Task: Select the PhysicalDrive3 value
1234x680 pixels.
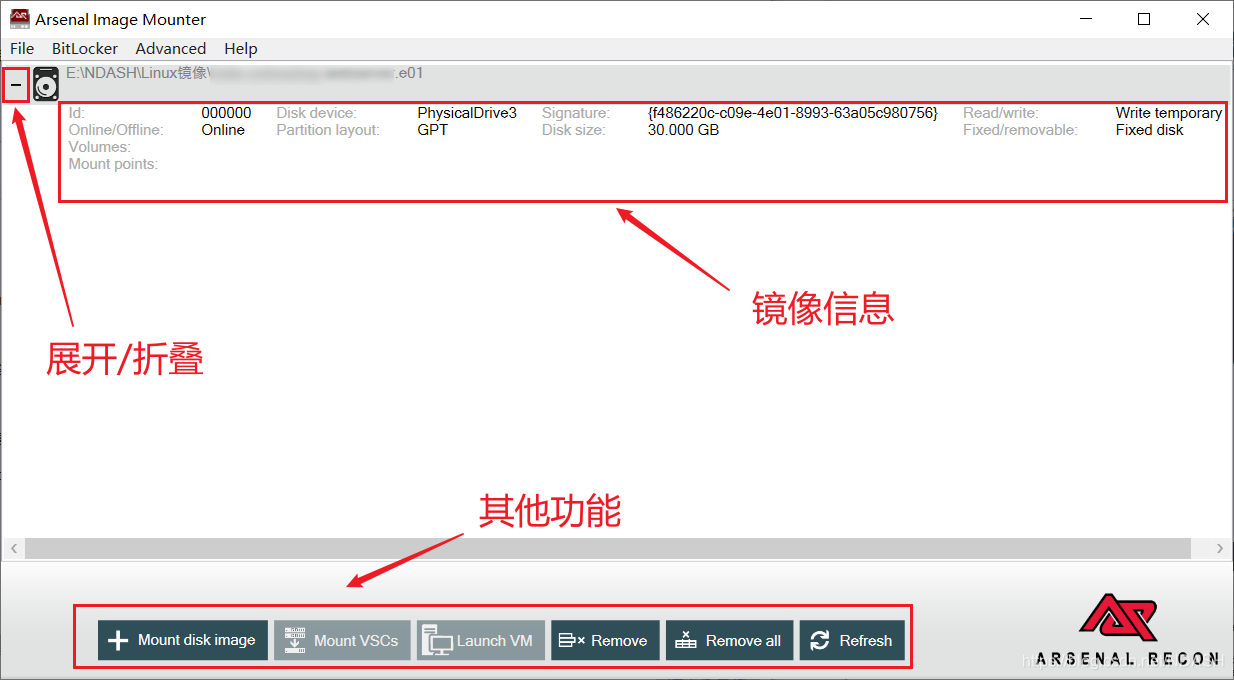Action: [467, 113]
